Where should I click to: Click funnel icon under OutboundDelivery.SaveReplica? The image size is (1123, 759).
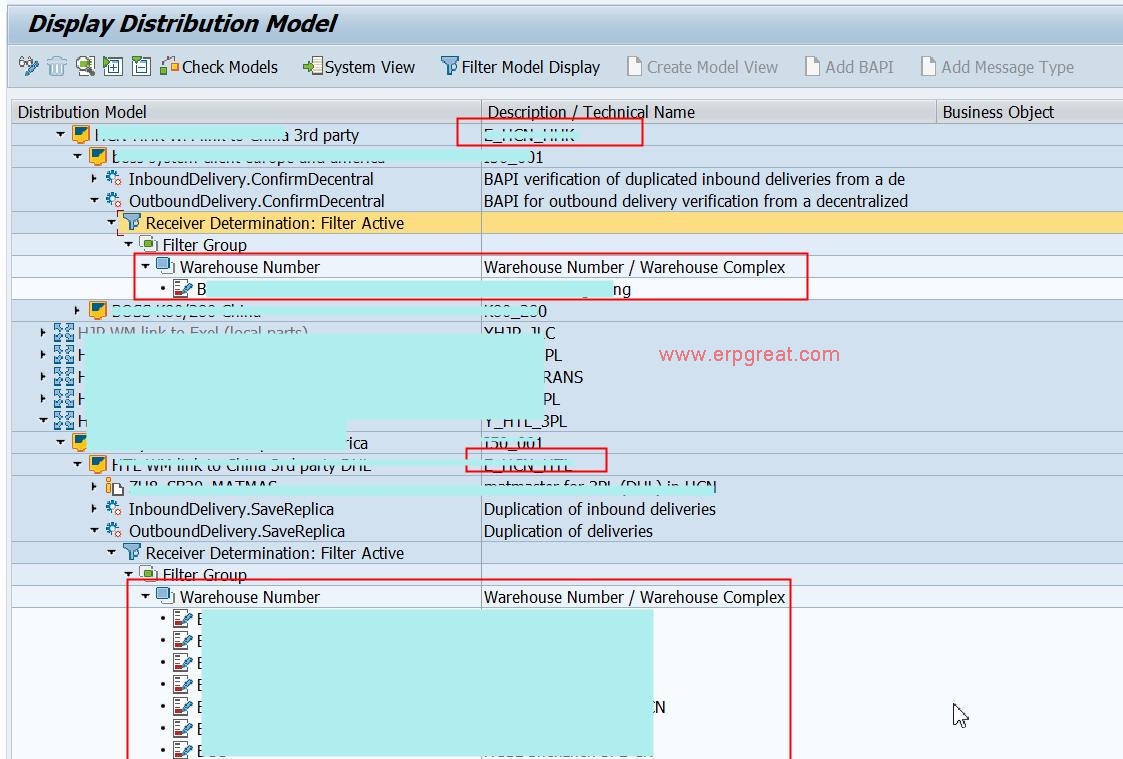[x=132, y=553]
